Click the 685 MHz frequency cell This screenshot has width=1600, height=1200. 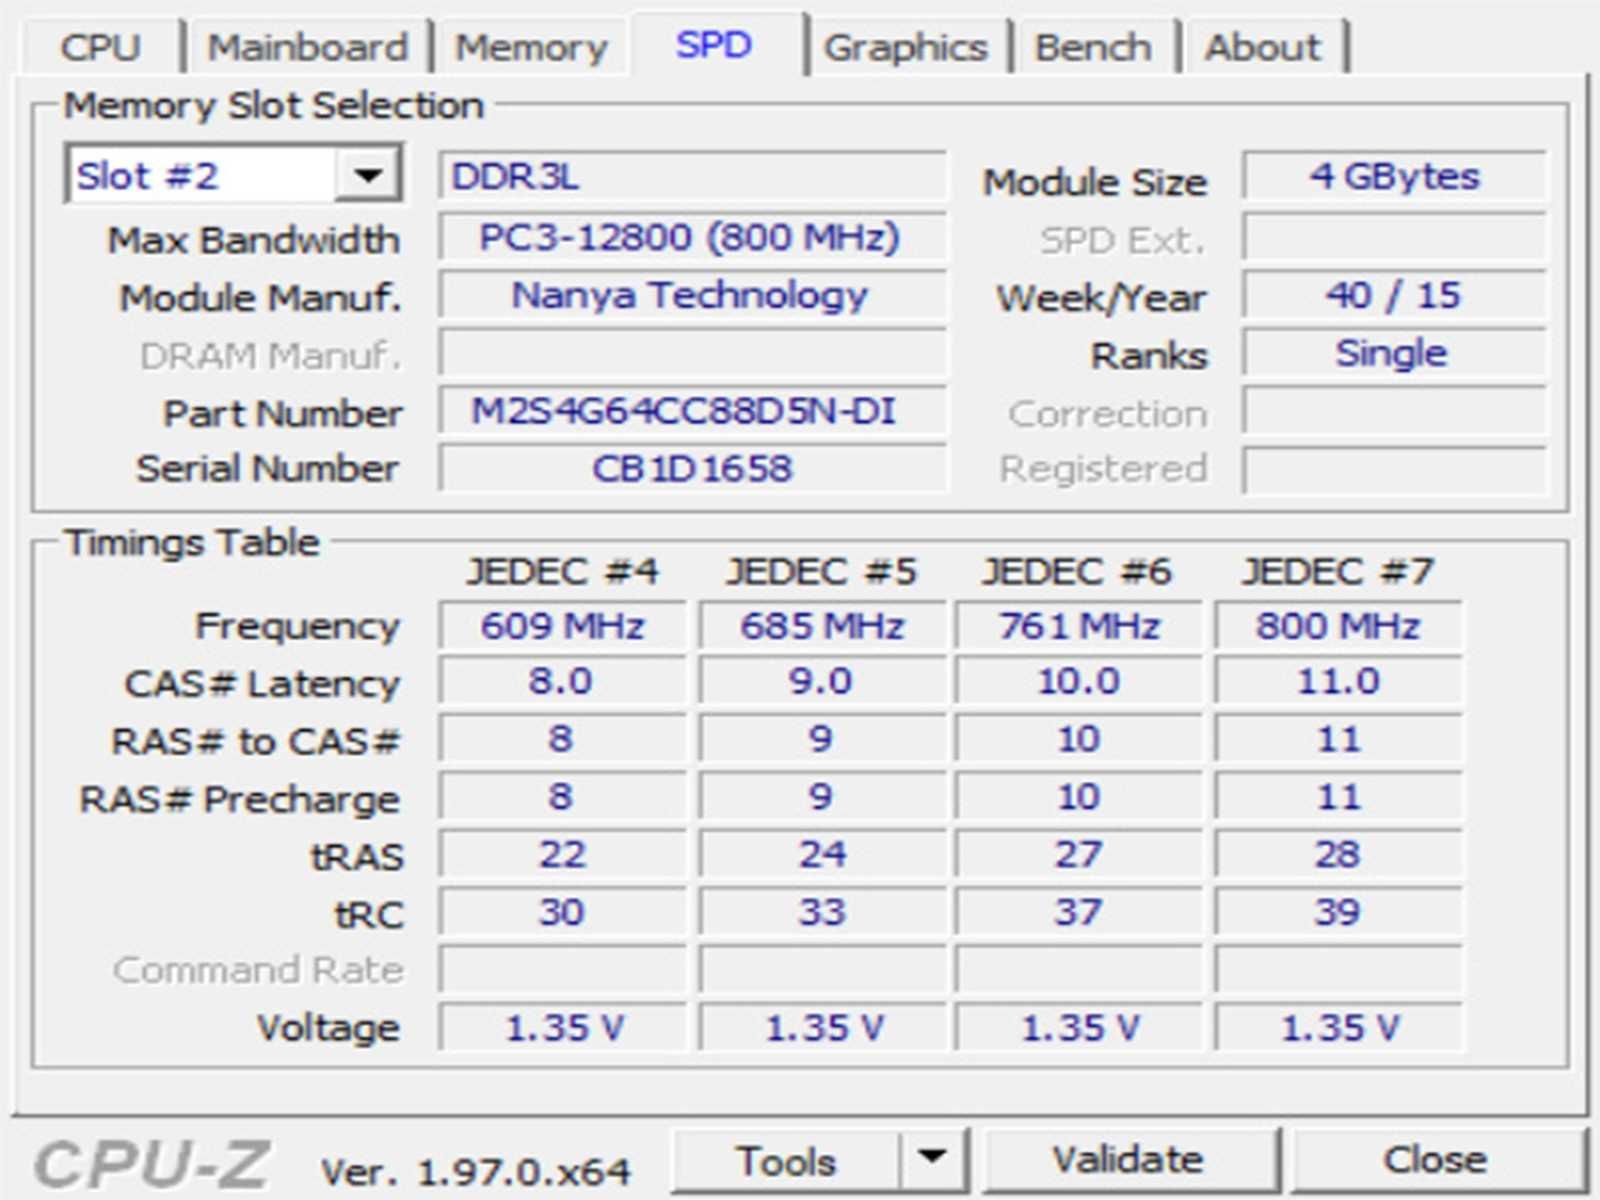click(822, 626)
